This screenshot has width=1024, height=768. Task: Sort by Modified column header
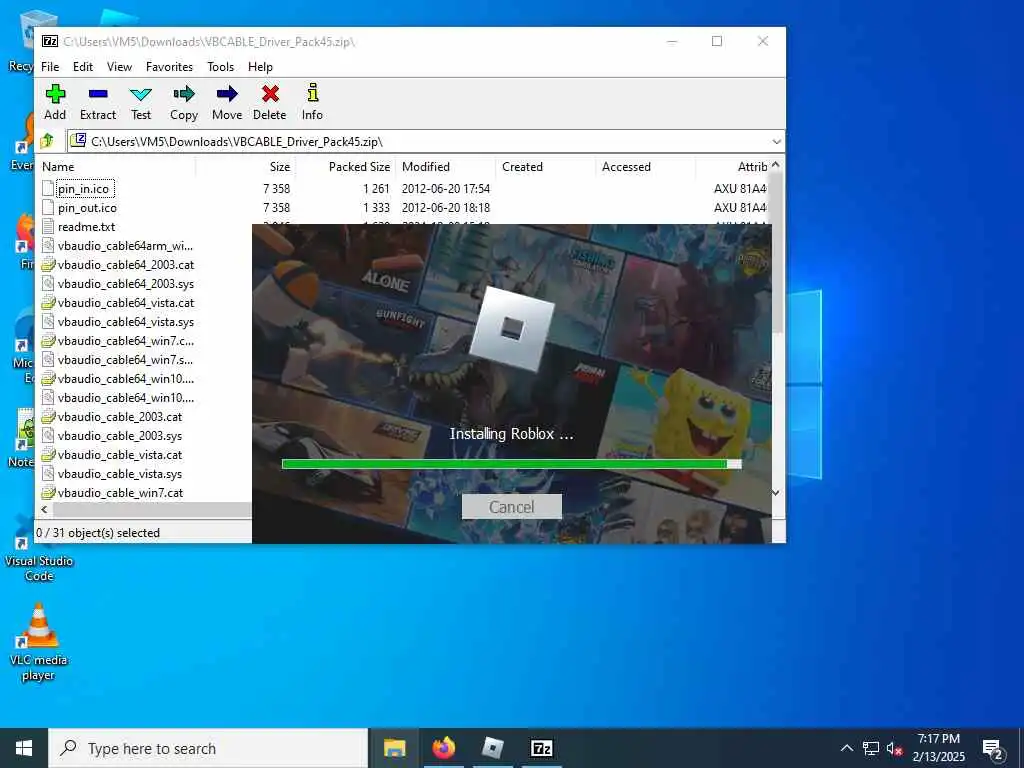pyautogui.click(x=445, y=167)
